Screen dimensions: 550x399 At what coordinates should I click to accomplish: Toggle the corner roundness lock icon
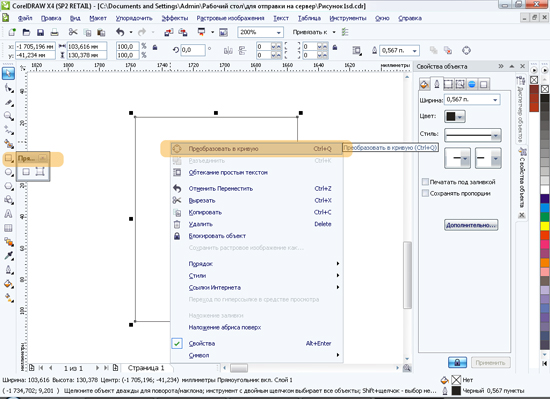[x=335, y=47]
